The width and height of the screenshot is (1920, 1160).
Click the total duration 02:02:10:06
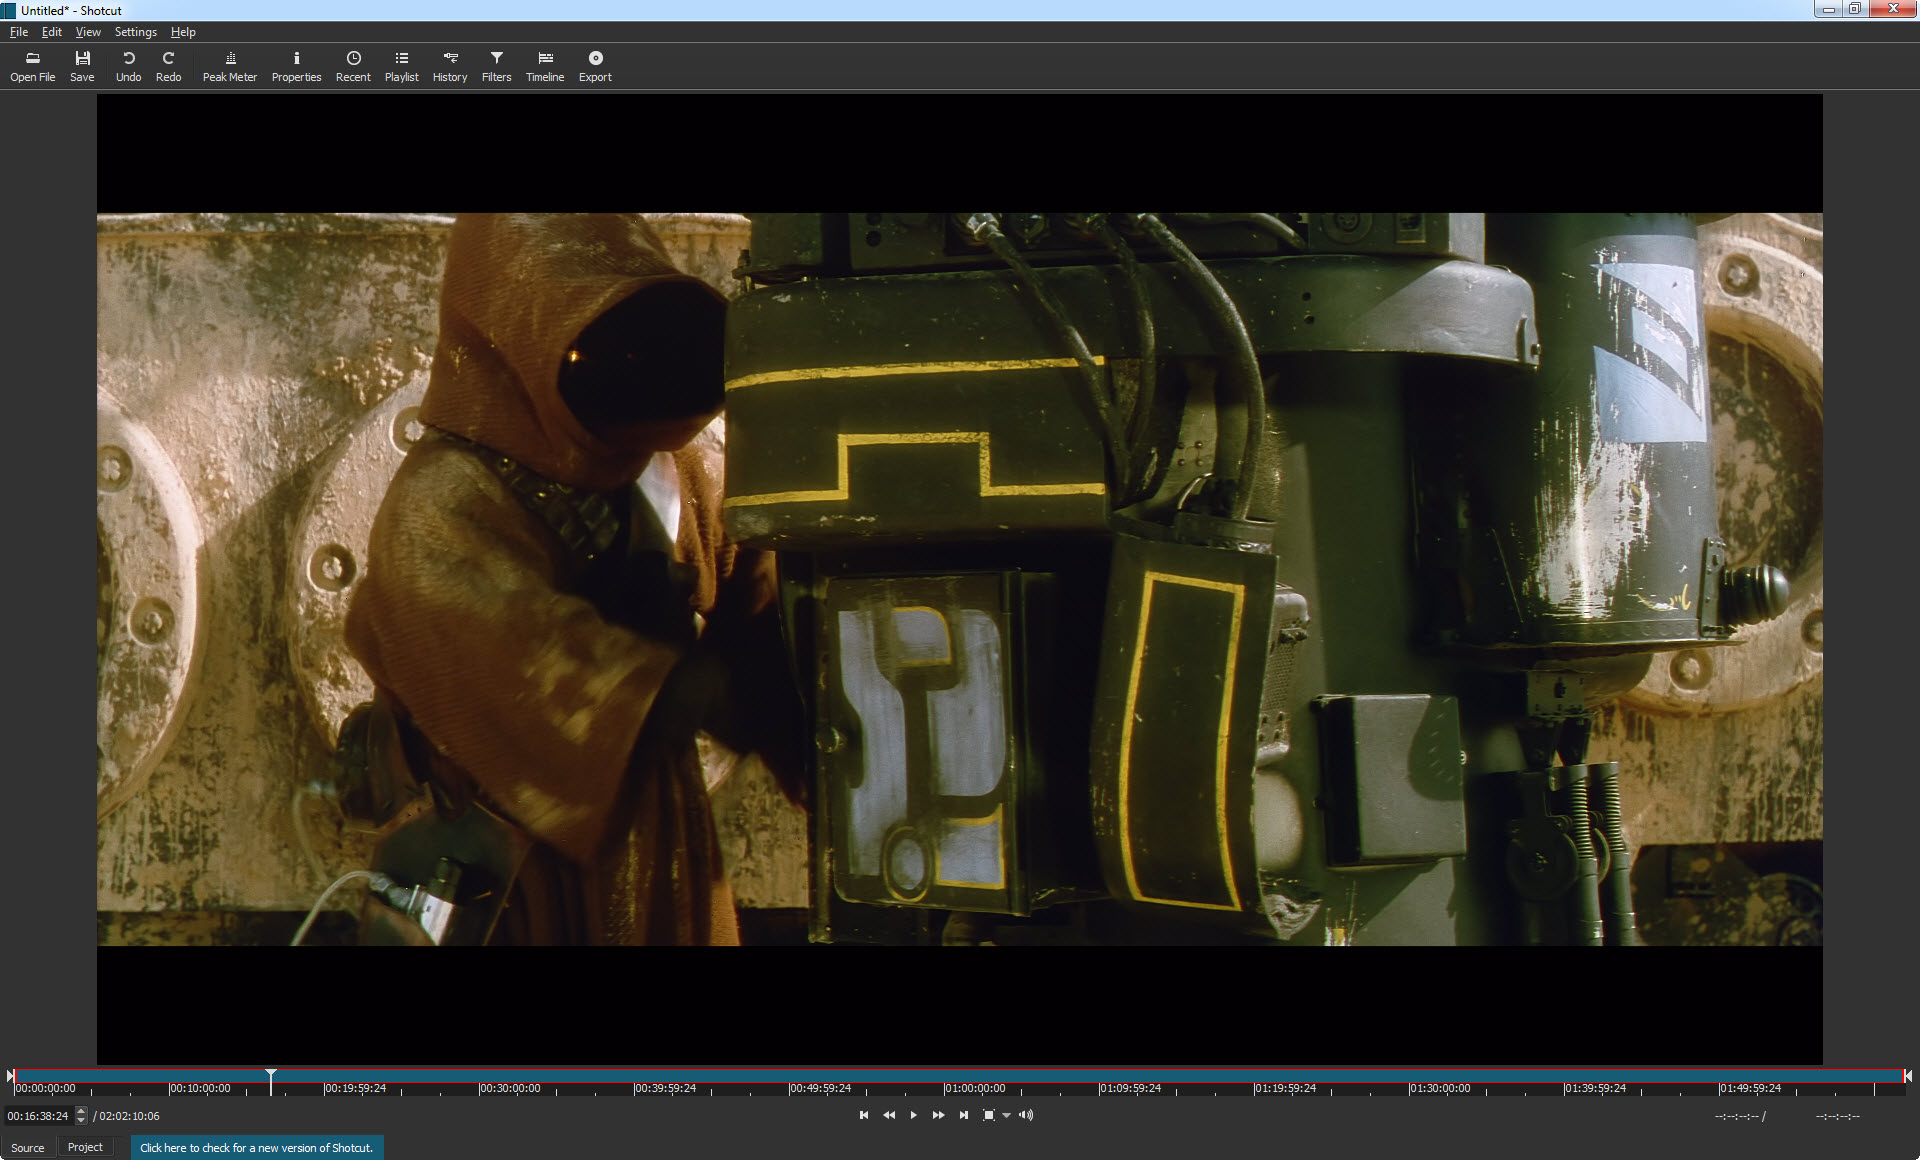129,1116
